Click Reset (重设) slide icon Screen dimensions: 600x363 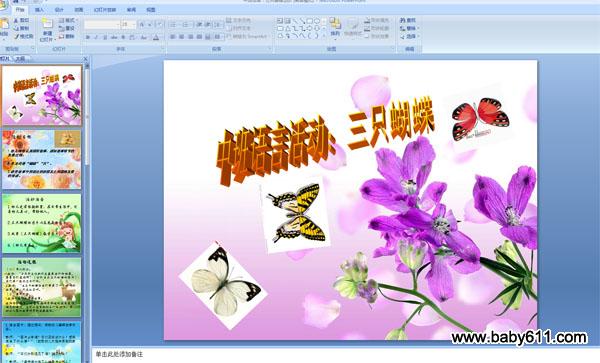tap(62, 28)
